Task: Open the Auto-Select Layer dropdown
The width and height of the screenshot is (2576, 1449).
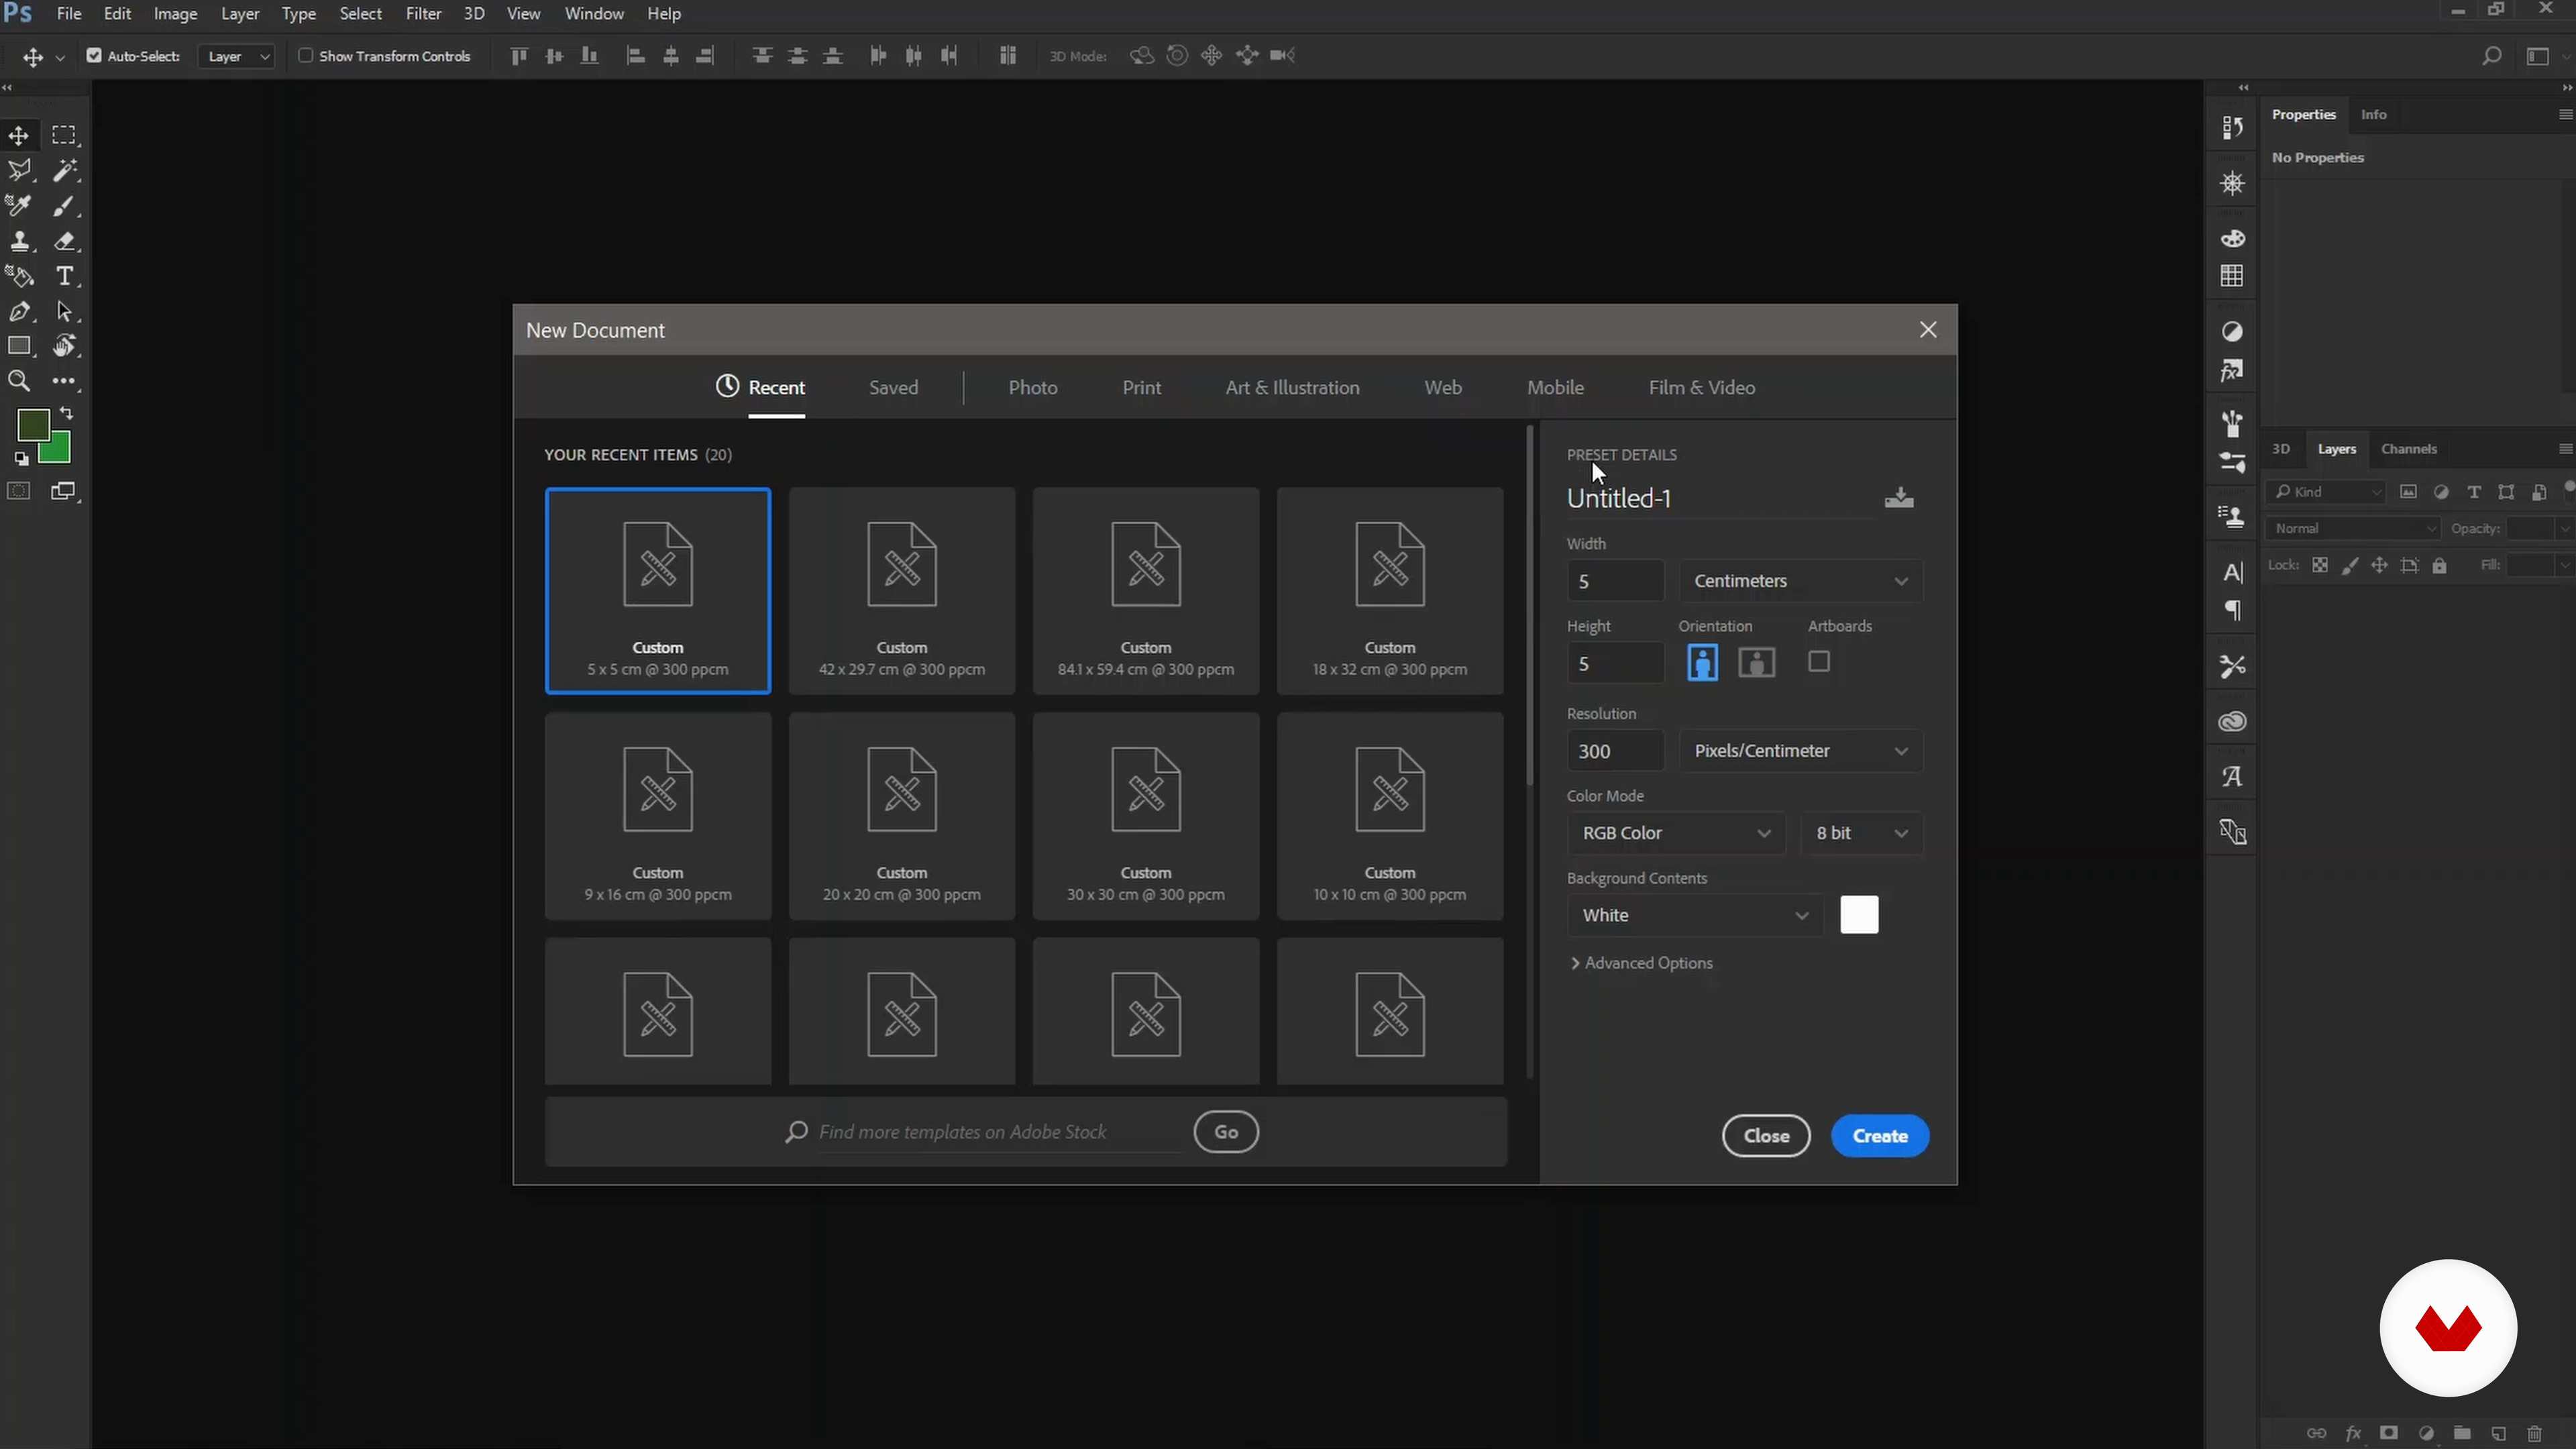Action: 236,56
